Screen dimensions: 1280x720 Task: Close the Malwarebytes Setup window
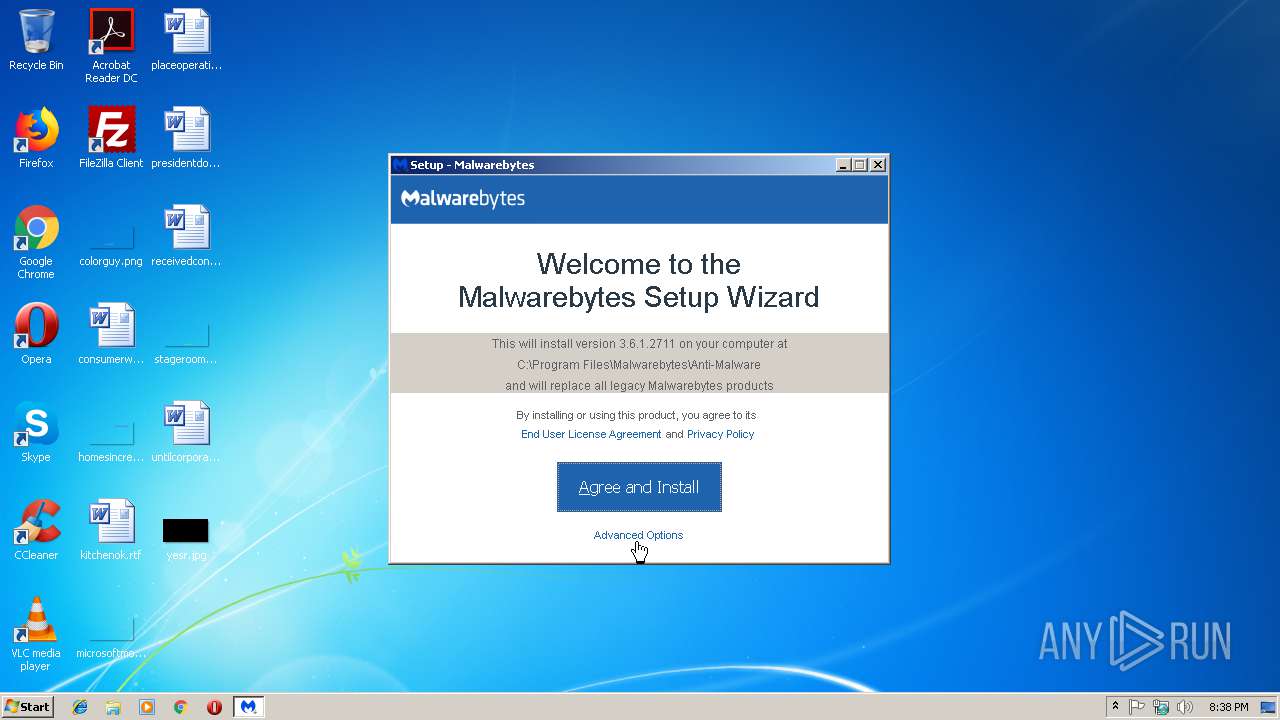[878, 165]
